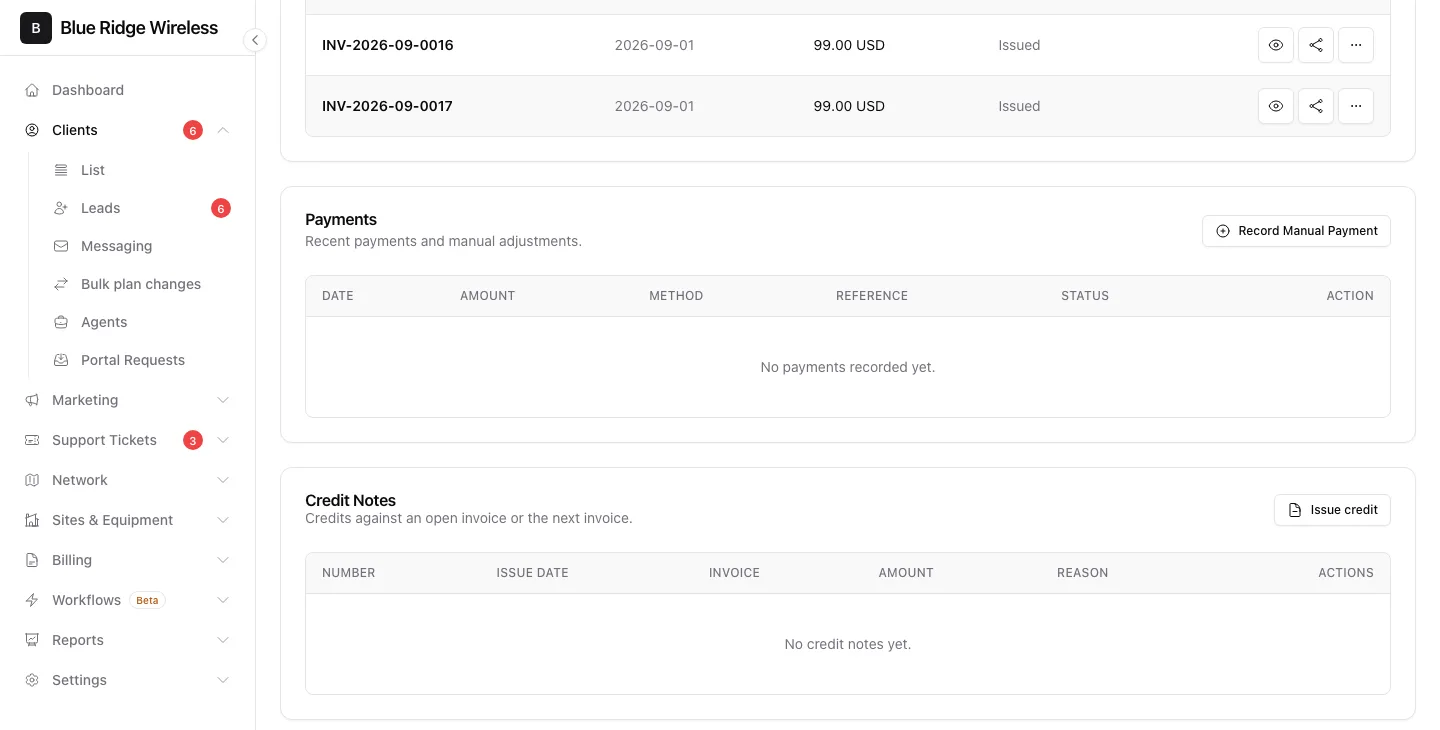Open Portal Requests in sidebar

(x=141, y=360)
